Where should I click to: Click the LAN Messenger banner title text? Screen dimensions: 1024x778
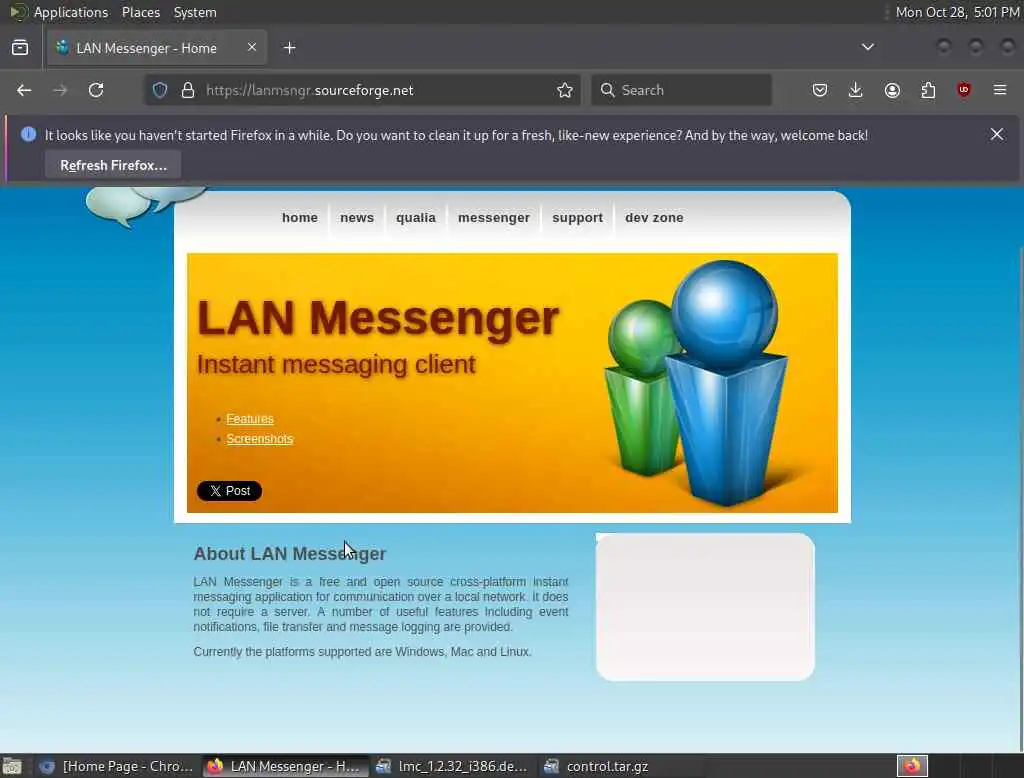coord(377,318)
